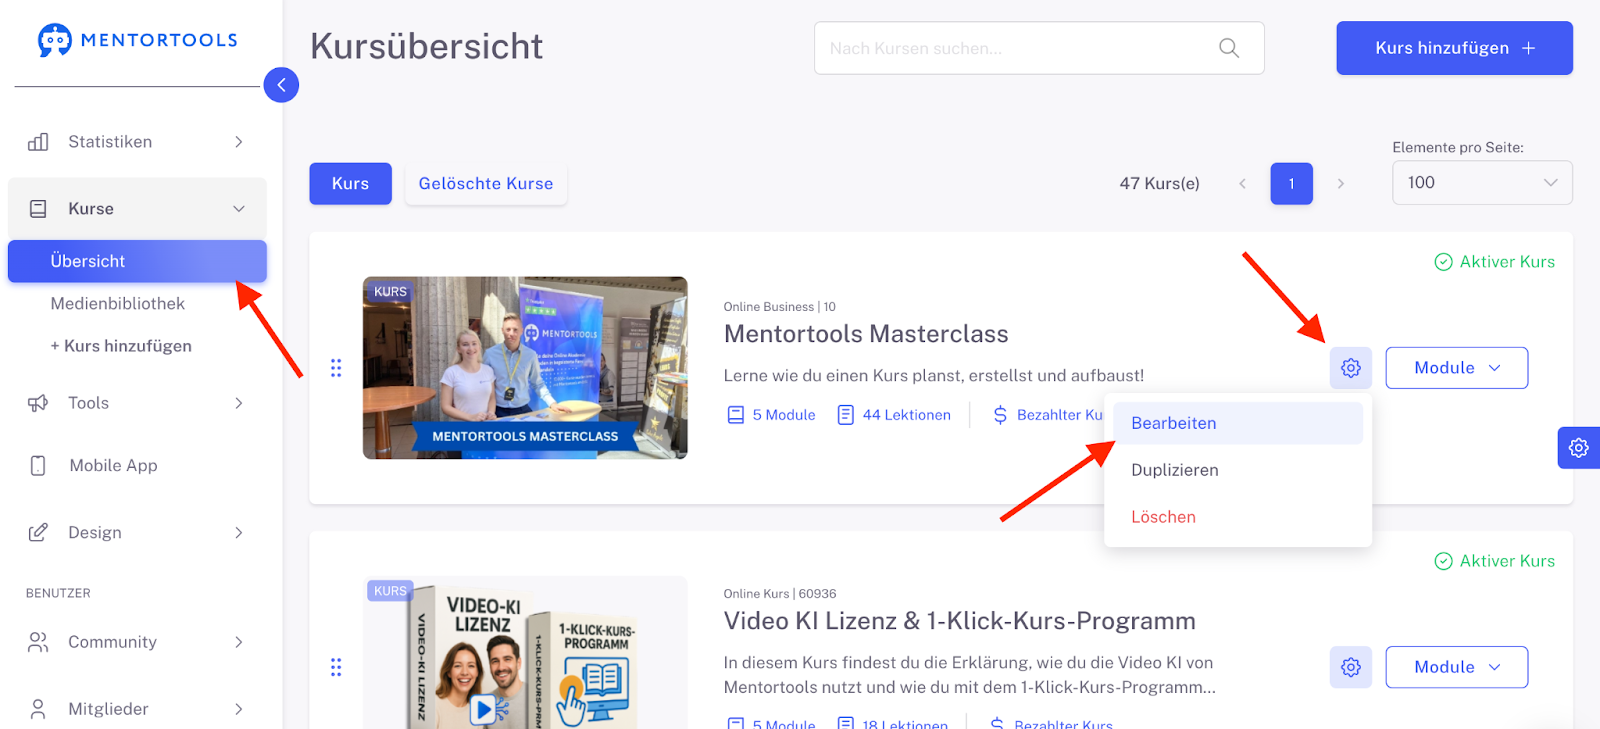Expand the Design menu chevron
This screenshot has height=729, width=1600.
[x=239, y=533]
